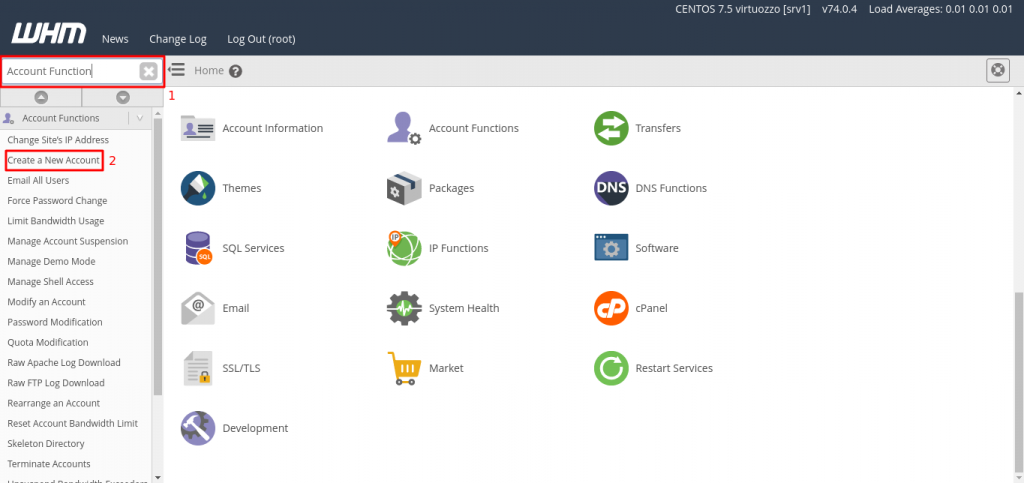Viewport: 1024px width, 483px height.
Task: Click the support lifebuoy icon at top right
Action: [997, 70]
